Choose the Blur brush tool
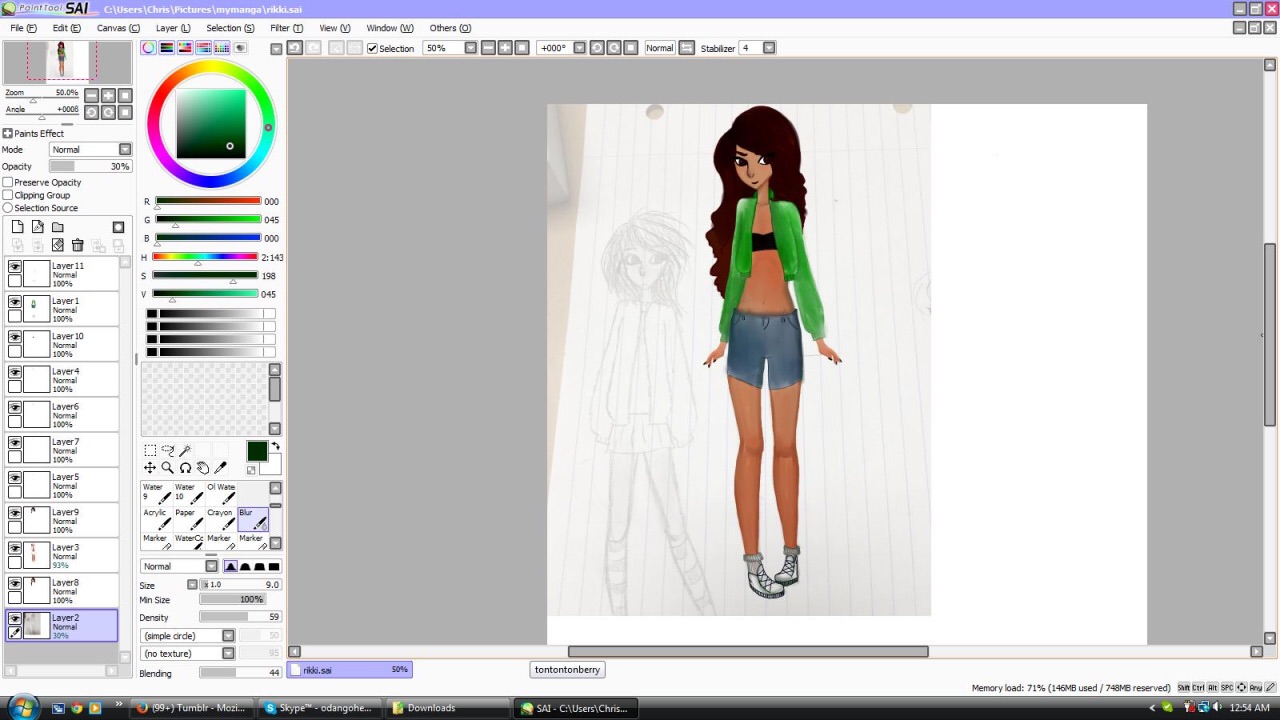Screen dimensions: 1280x720 253,519
